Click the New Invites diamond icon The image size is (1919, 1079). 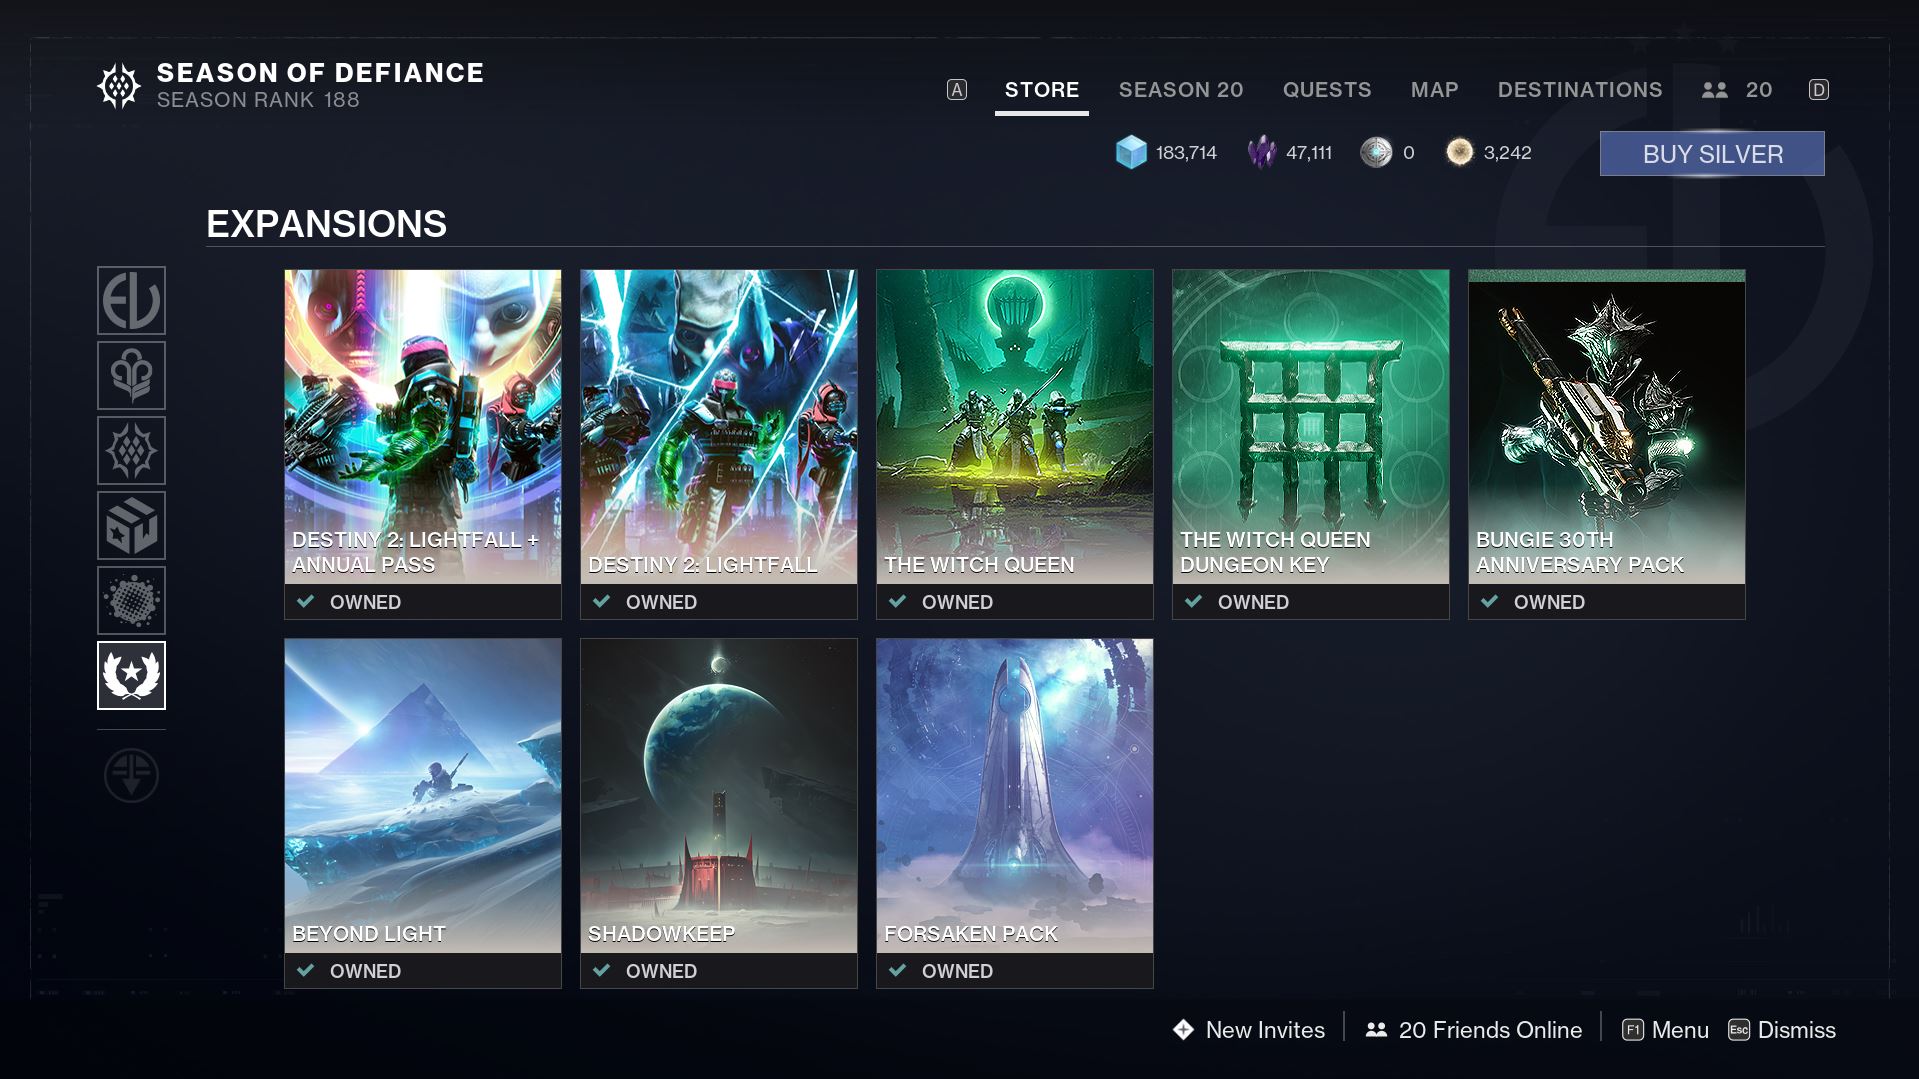pyautogui.click(x=1183, y=1030)
